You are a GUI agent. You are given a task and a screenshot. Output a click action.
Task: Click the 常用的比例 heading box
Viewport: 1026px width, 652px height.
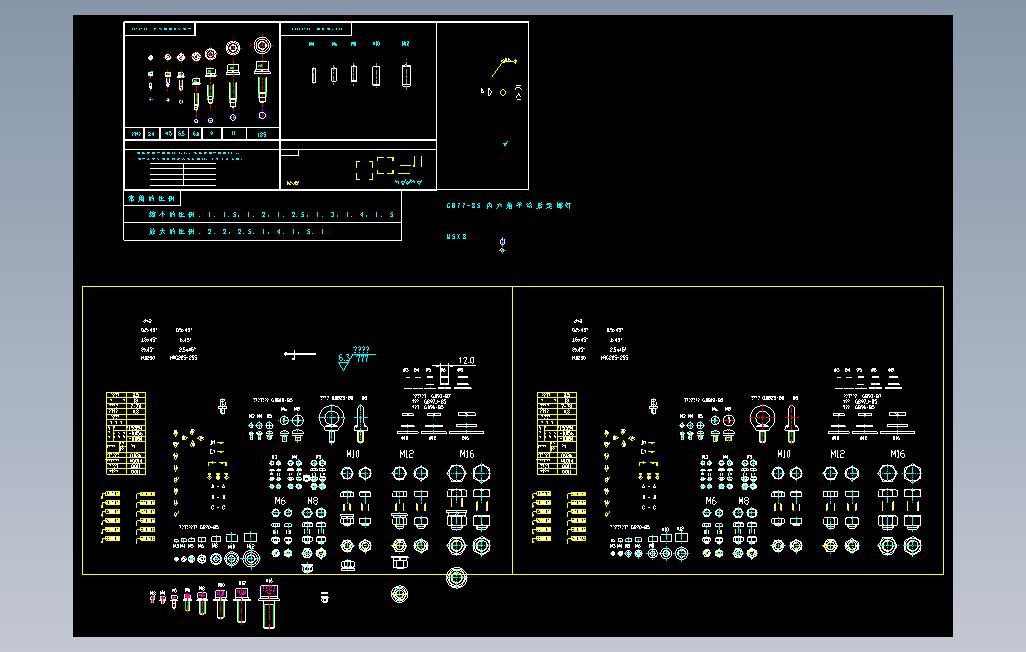(x=152, y=198)
